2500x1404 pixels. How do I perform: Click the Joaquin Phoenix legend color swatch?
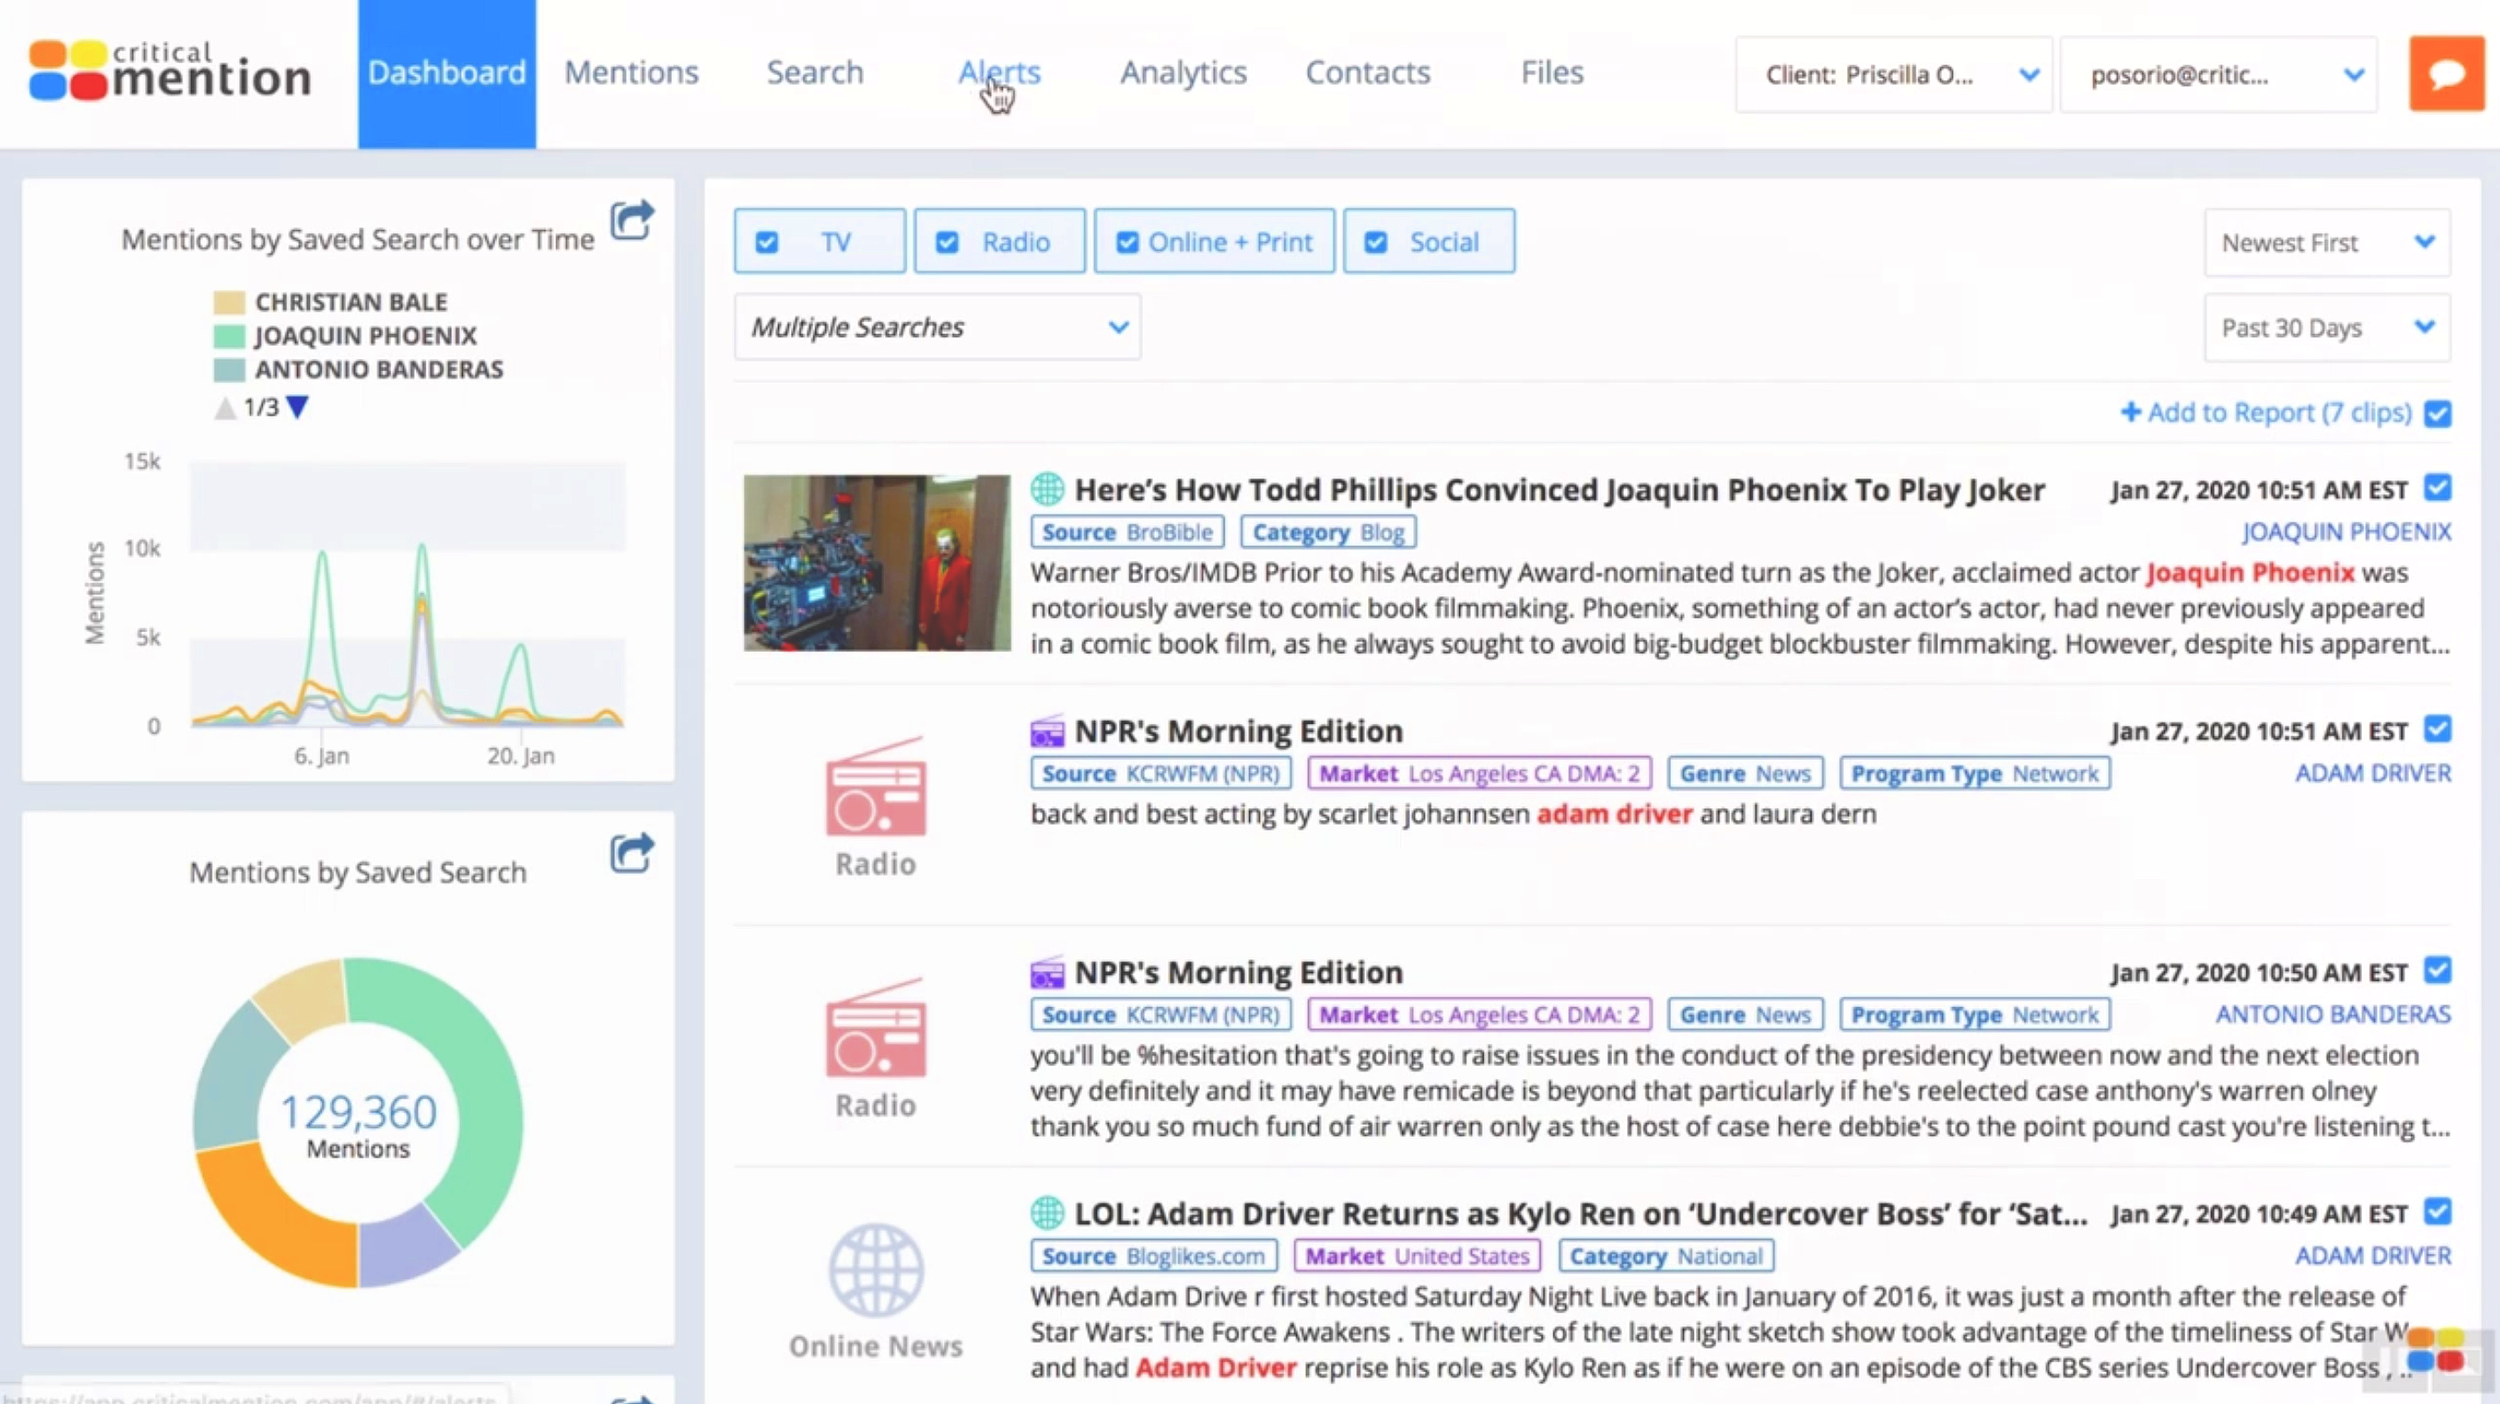(x=229, y=336)
